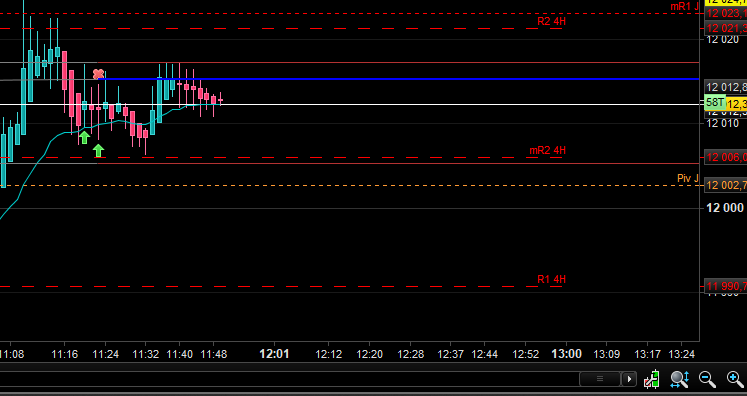Click the 12:37 time axis label
This screenshot has width=747, height=396.
pos(450,354)
